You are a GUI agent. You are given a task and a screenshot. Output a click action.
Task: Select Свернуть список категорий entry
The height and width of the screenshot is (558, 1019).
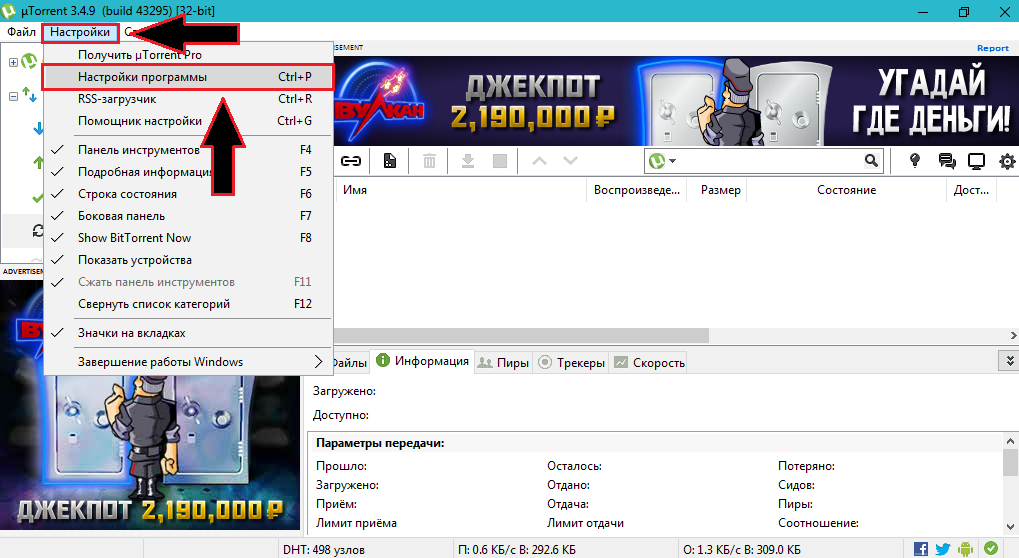click(188, 304)
